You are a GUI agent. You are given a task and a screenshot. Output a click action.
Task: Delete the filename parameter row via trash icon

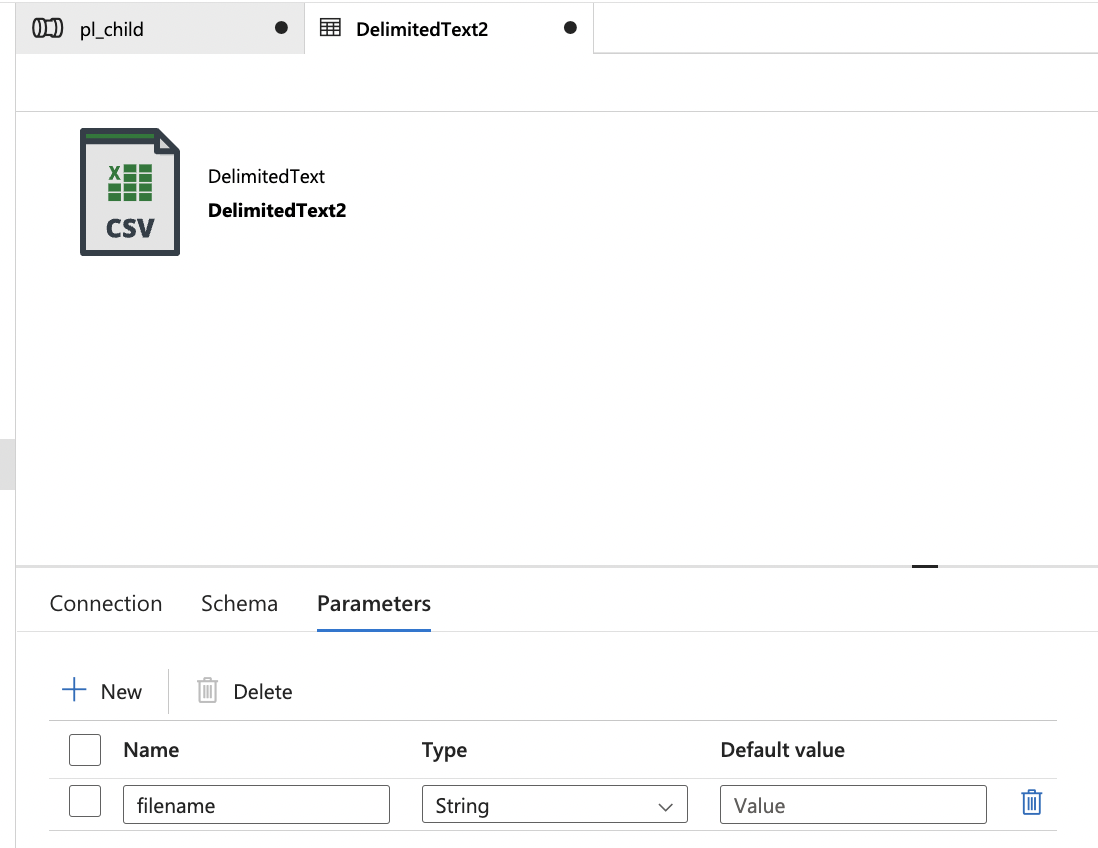1031,801
